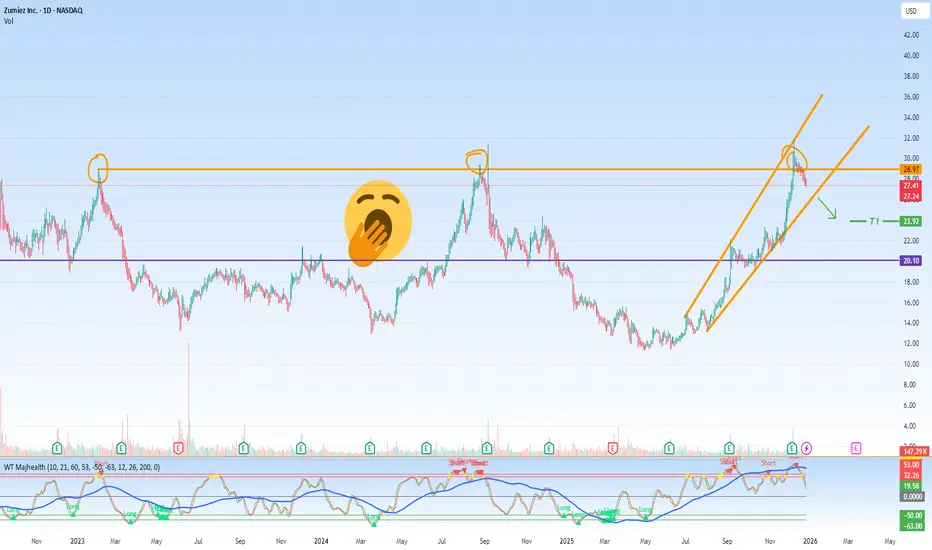This screenshot has height=550, width=932.
Task: Click the 42.00 price scale label
Action: pos(911,35)
